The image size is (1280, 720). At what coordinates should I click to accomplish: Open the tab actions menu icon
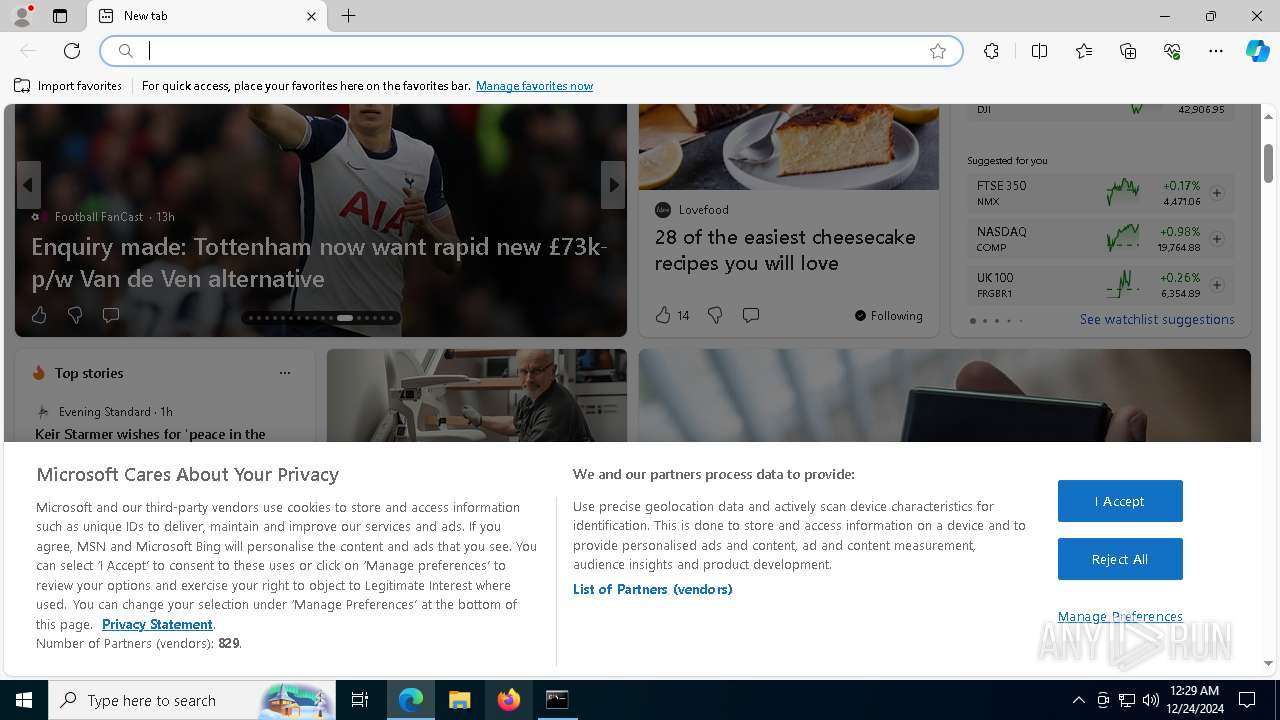[x=60, y=16]
